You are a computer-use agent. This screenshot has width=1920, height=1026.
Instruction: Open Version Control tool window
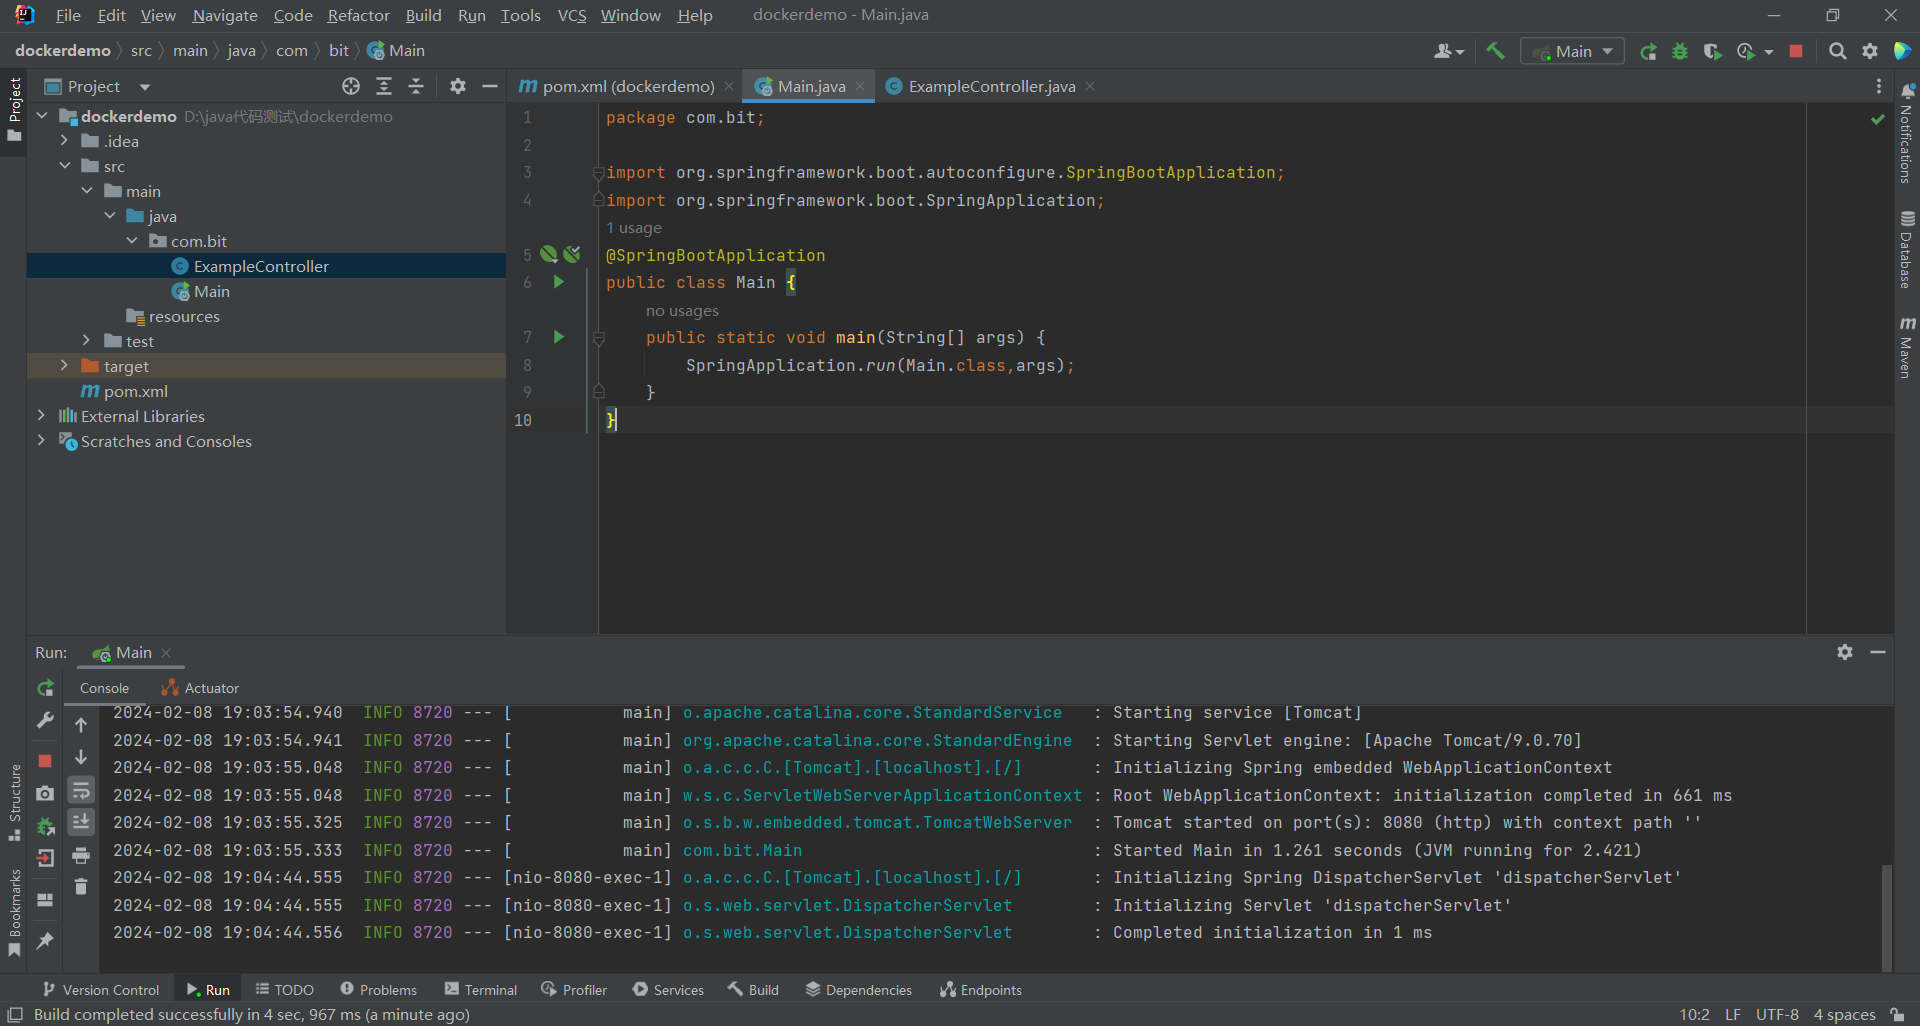point(101,990)
